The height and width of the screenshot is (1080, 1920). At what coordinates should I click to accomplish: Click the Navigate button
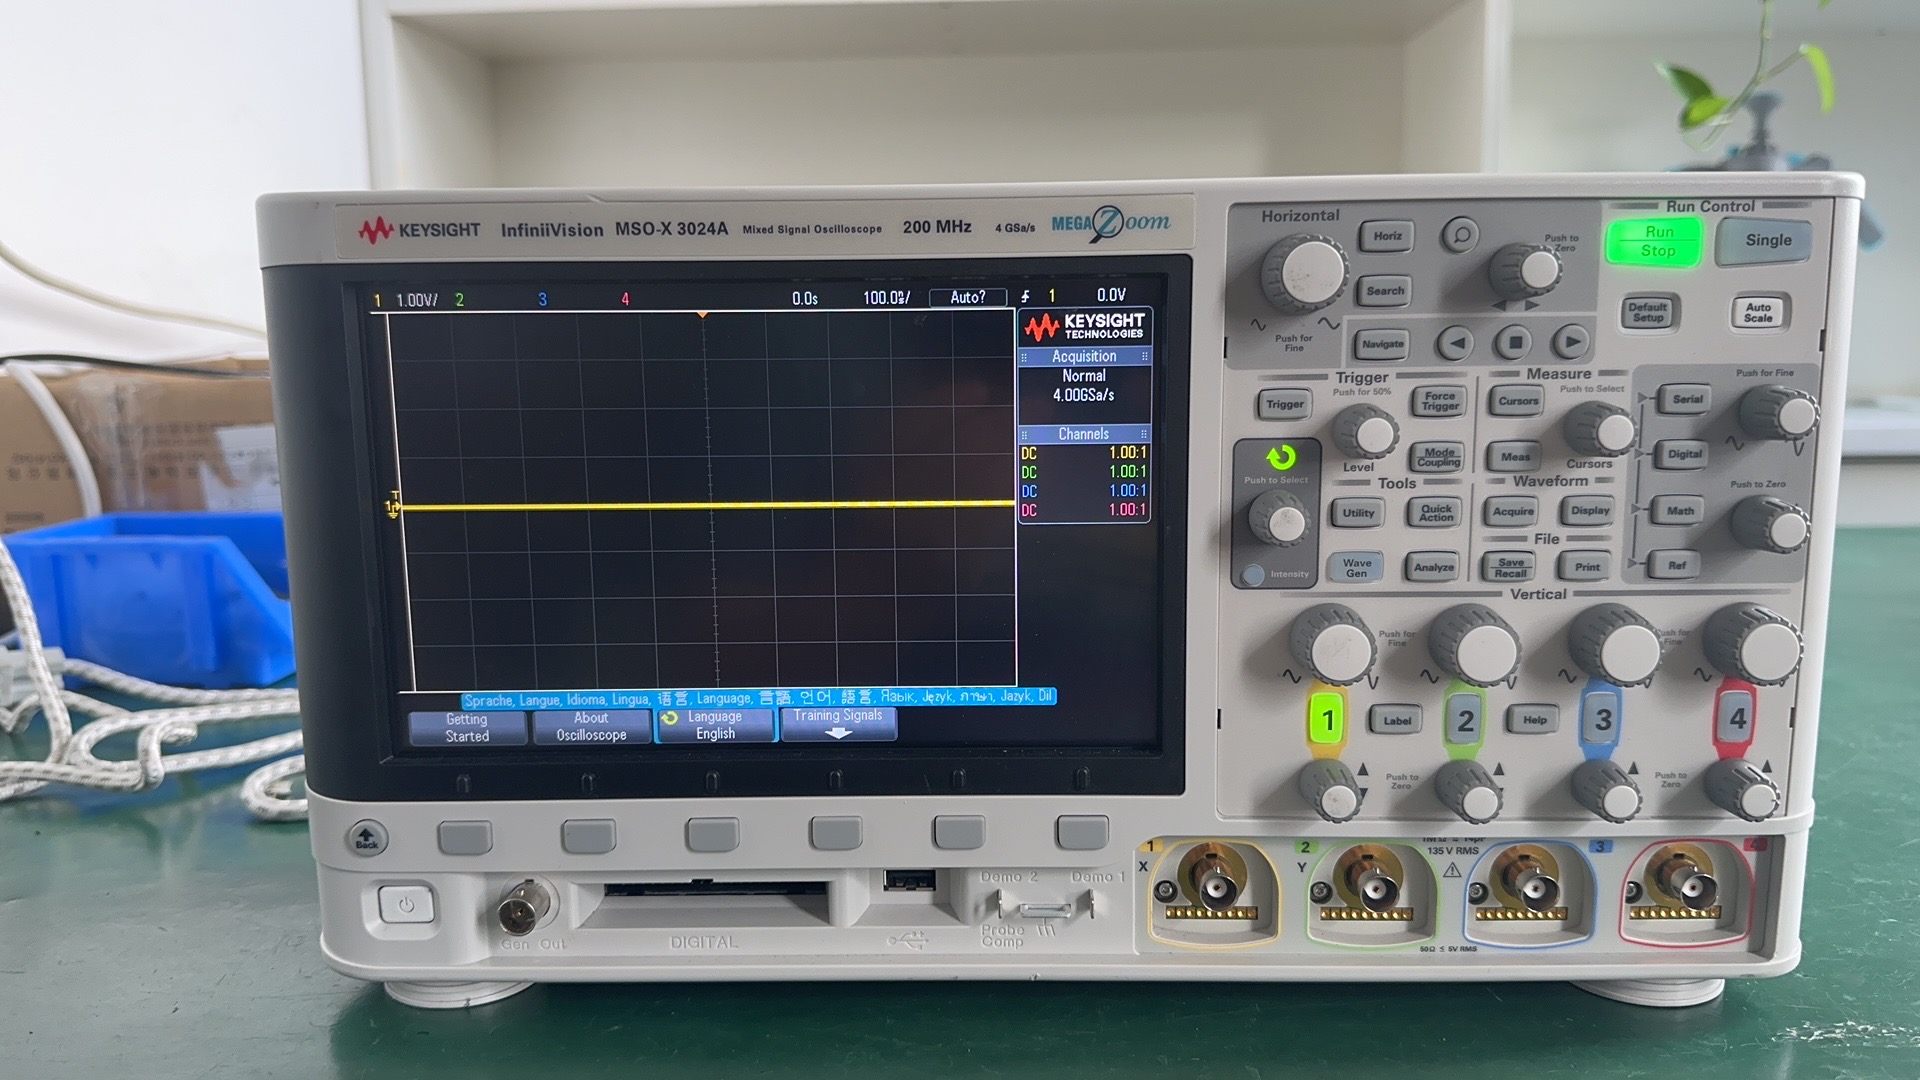(1383, 344)
